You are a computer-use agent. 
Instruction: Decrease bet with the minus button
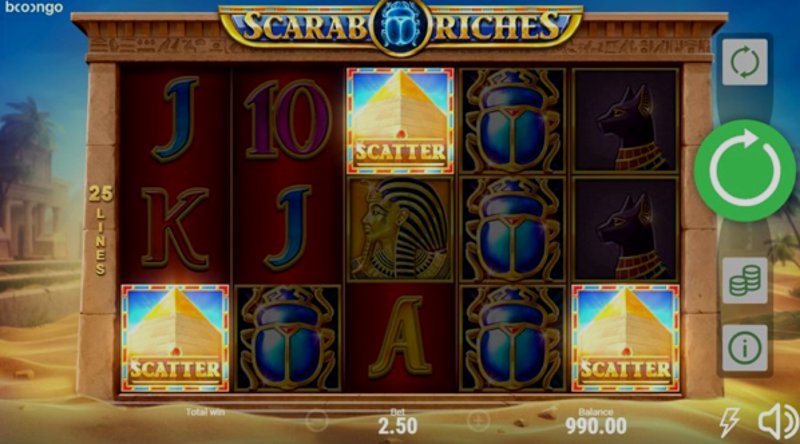pos(317,421)
